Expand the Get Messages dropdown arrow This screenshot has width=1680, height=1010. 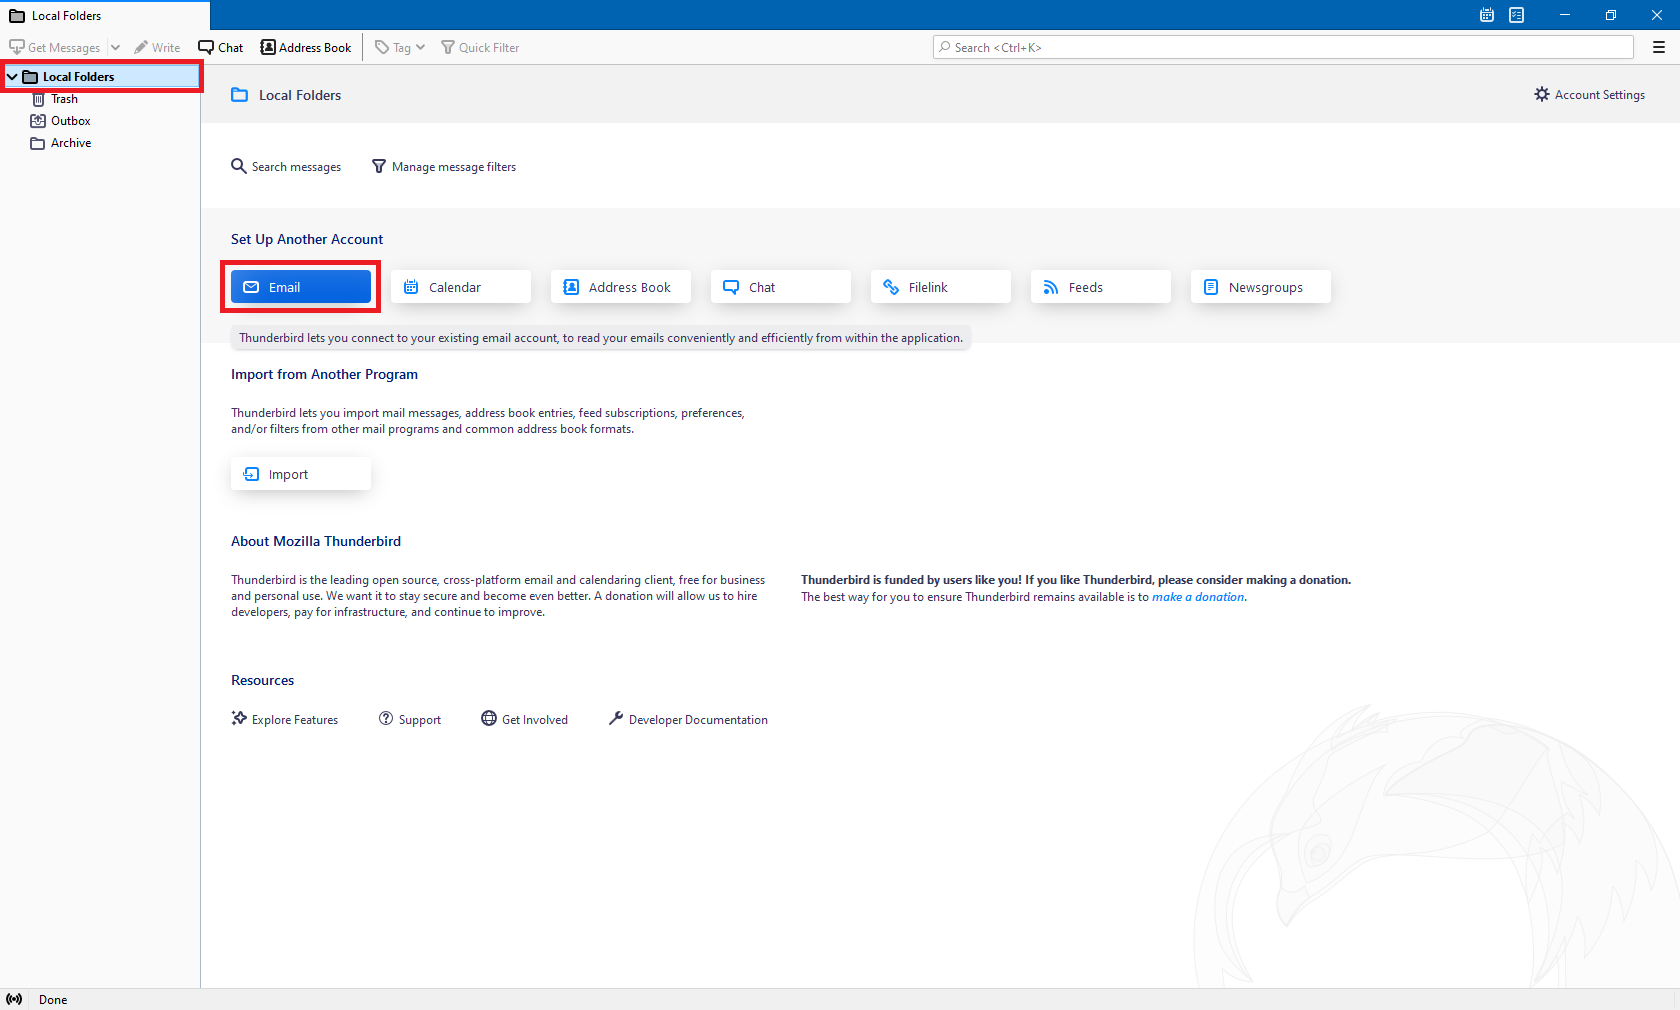coord(115,47)
